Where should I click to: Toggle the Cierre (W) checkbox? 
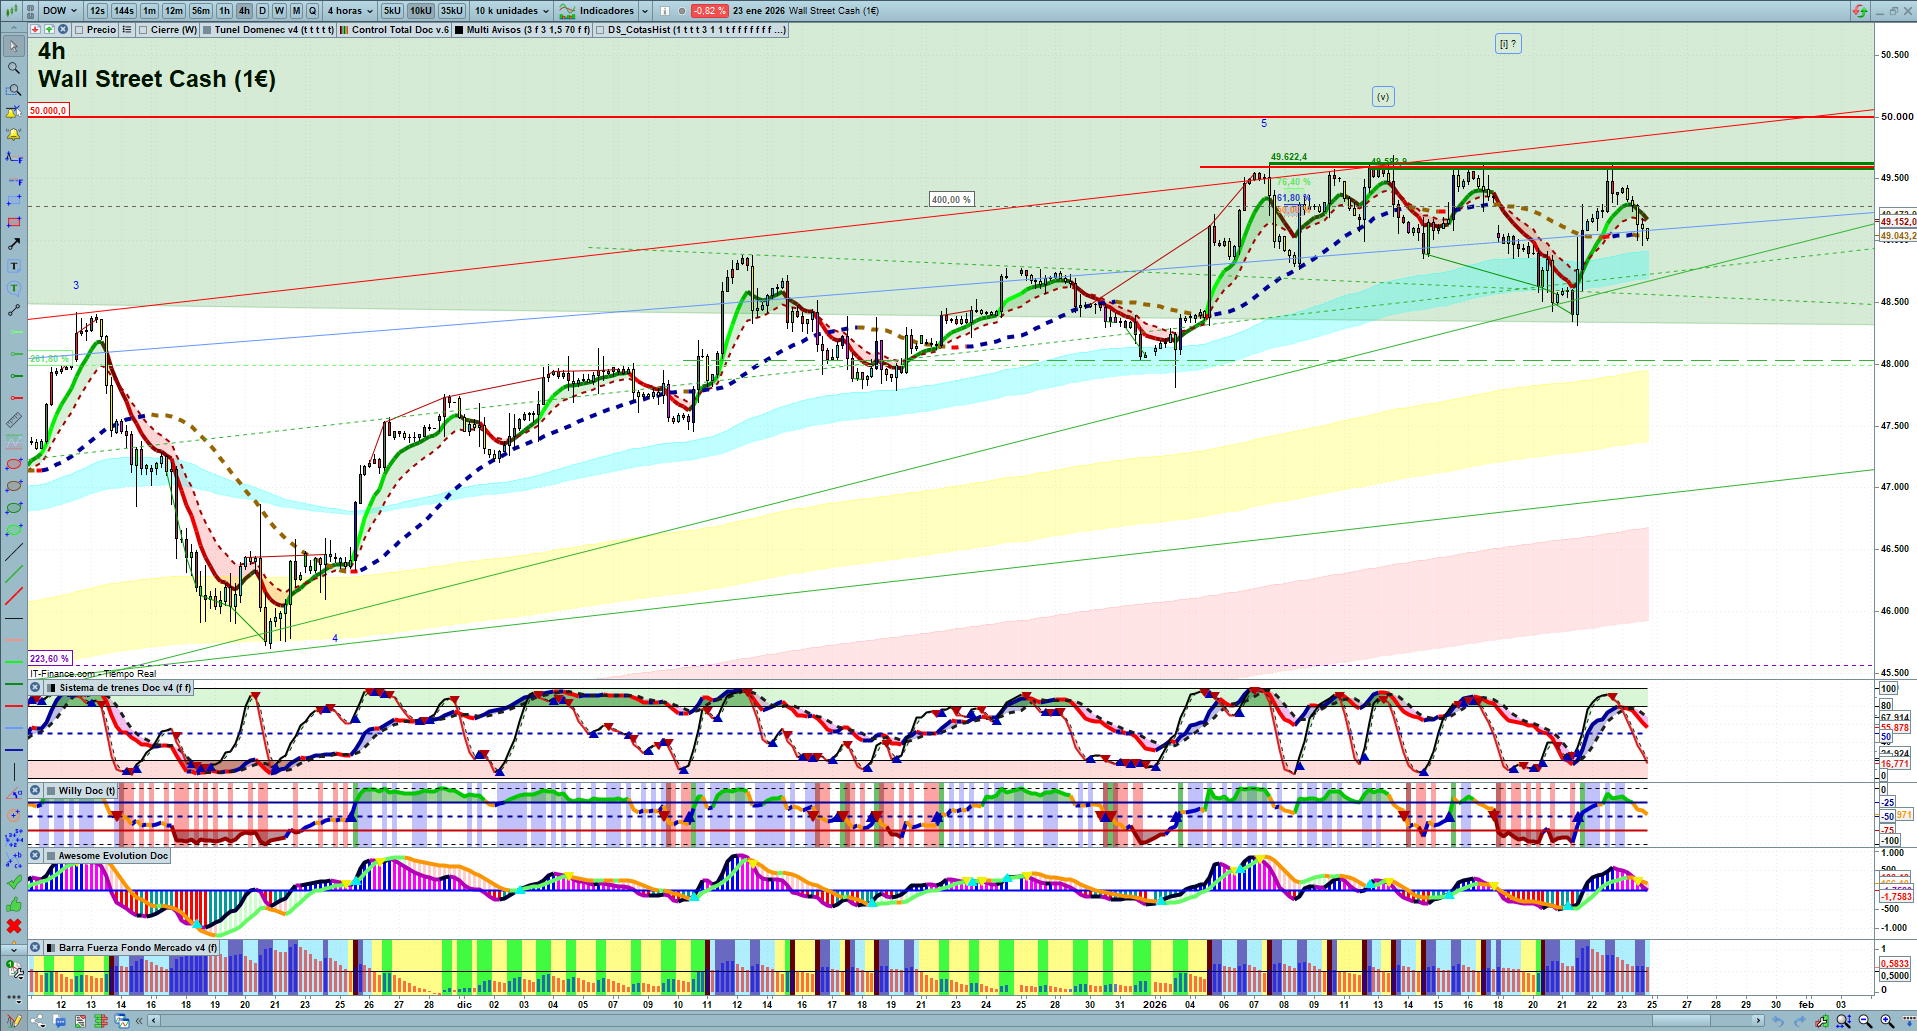click(x=144, y=30)
